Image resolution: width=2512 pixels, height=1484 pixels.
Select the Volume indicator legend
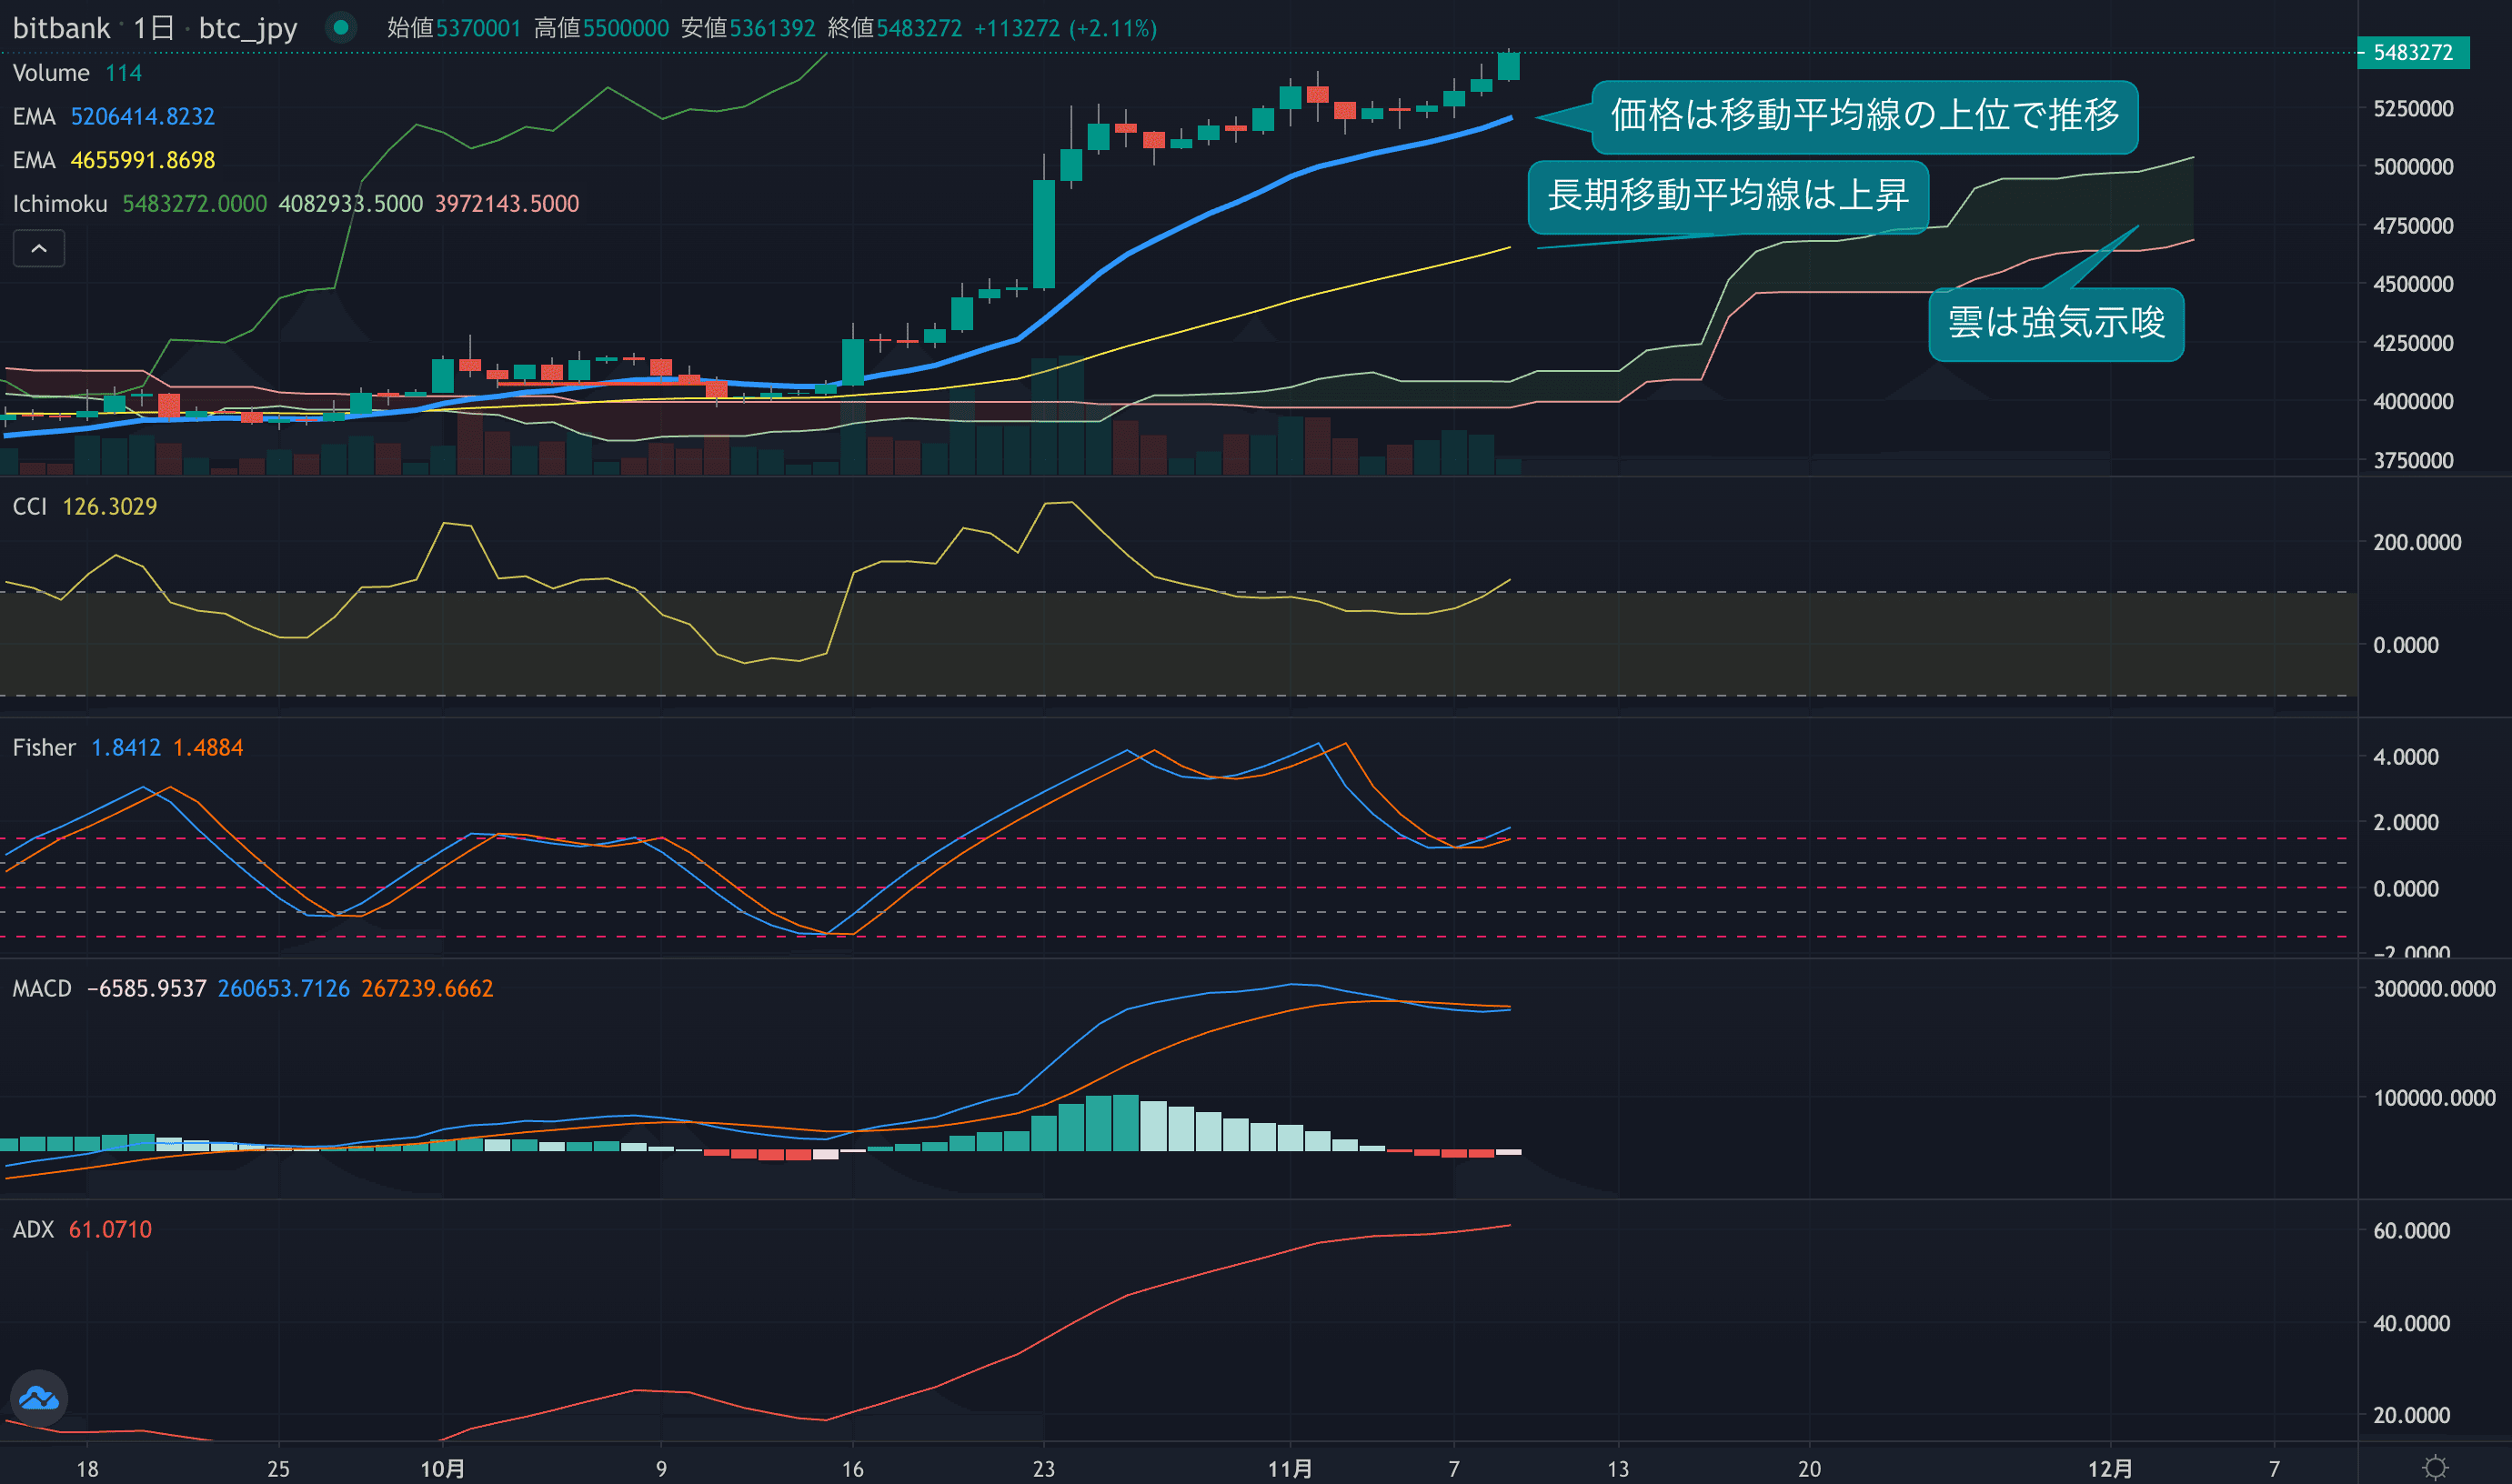tap(51, 73)
